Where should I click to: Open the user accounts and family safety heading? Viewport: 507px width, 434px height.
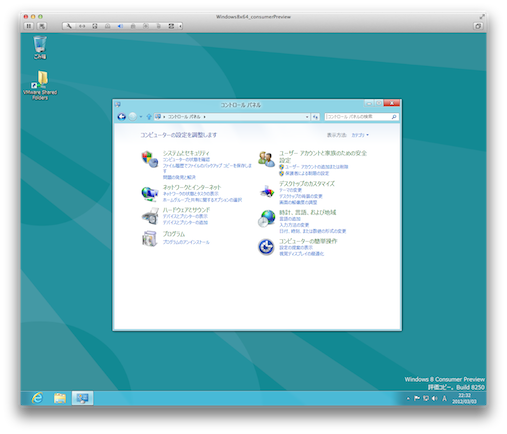point(323,156)
